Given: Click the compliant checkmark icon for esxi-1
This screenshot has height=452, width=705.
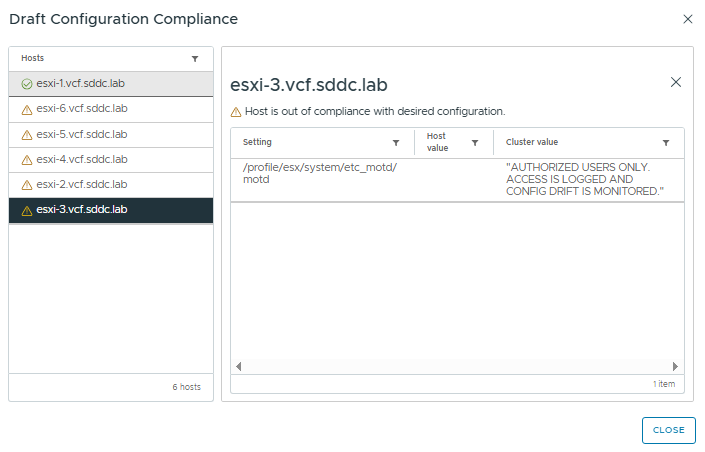Looking at the screenshot, I should point(27,84).
